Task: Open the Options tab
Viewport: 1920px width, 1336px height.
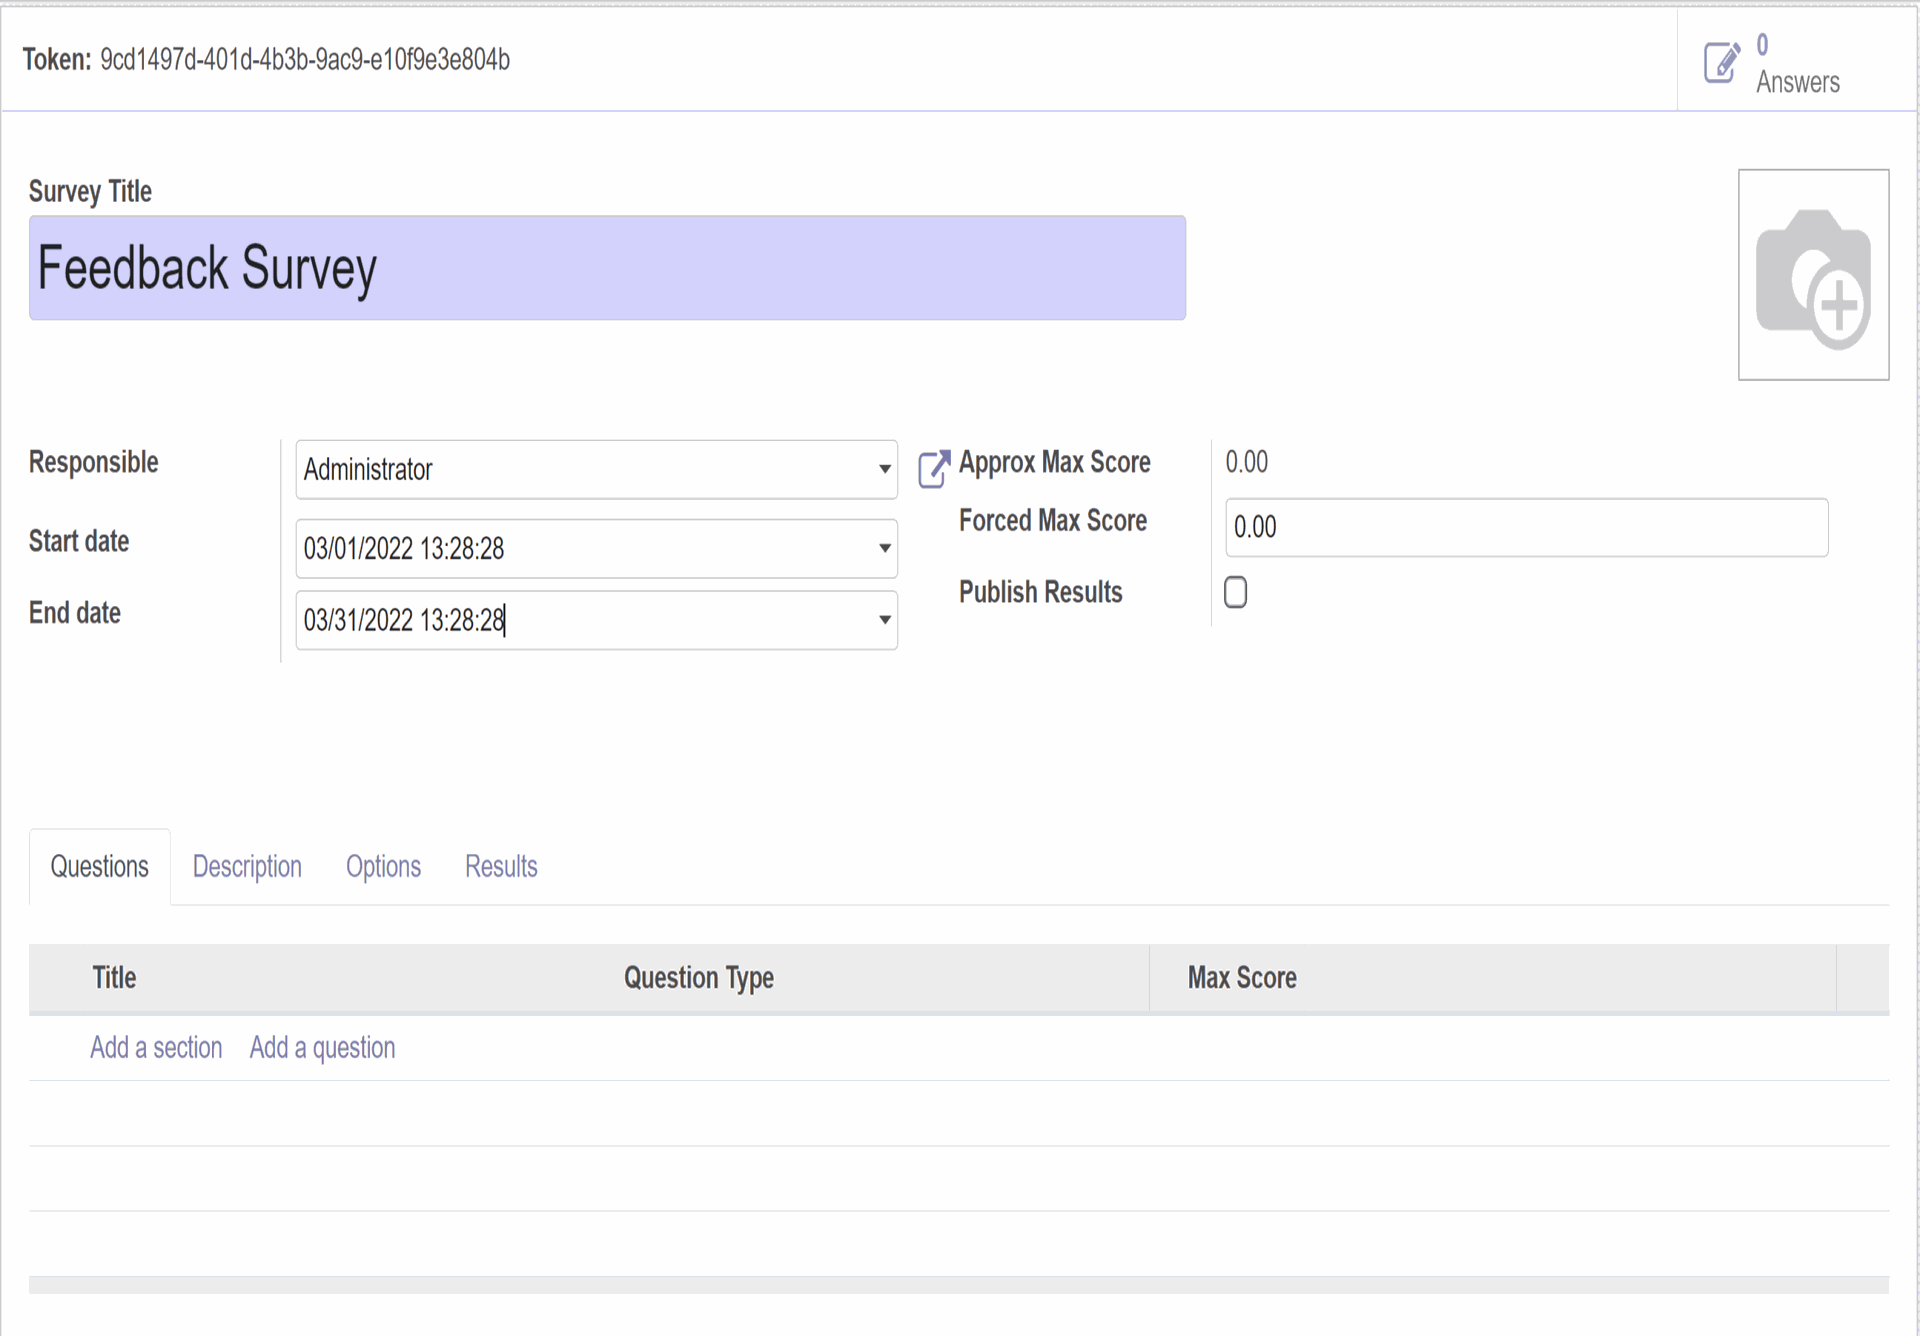Action: (x=383, y=866)
